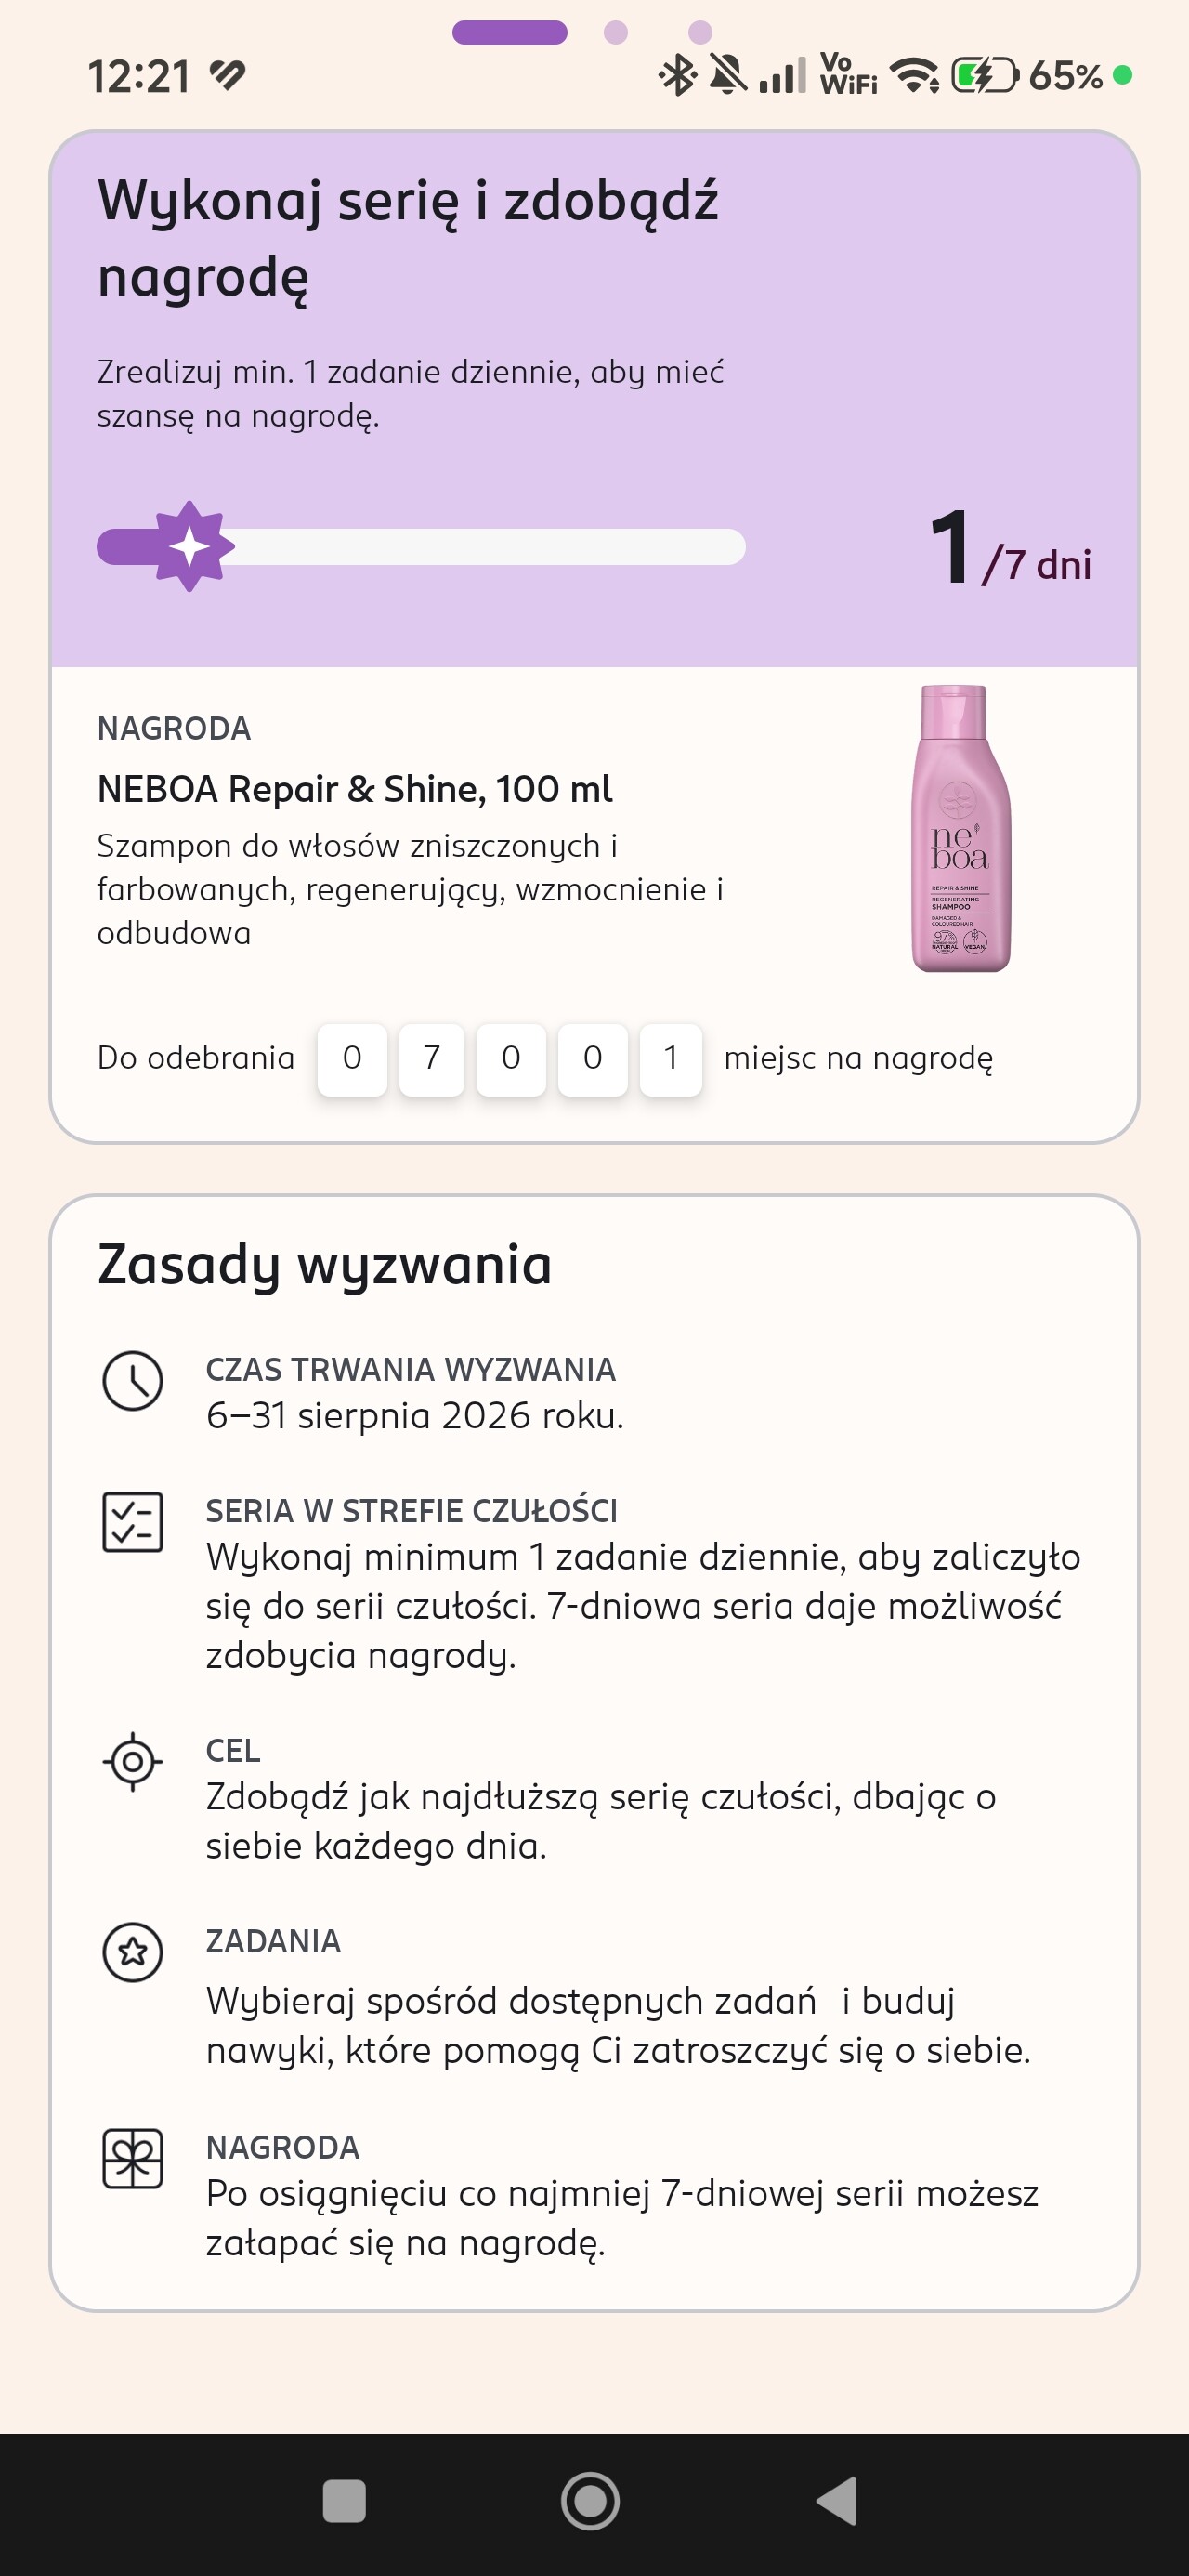Select the active first page indicator pill

pos(510,33)
